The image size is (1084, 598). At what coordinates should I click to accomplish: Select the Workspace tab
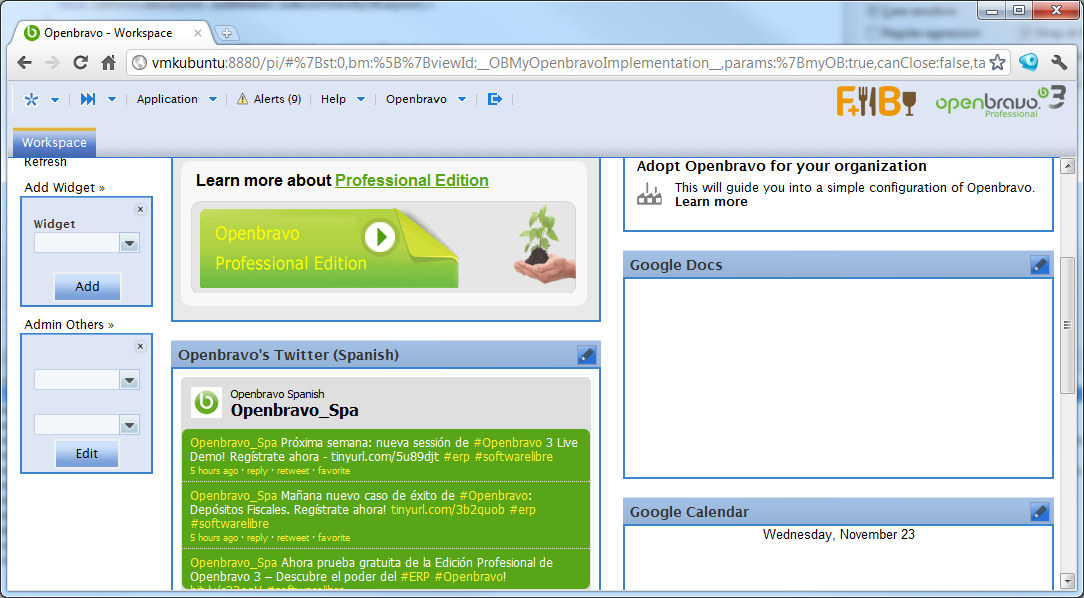[x=54, y=142]
